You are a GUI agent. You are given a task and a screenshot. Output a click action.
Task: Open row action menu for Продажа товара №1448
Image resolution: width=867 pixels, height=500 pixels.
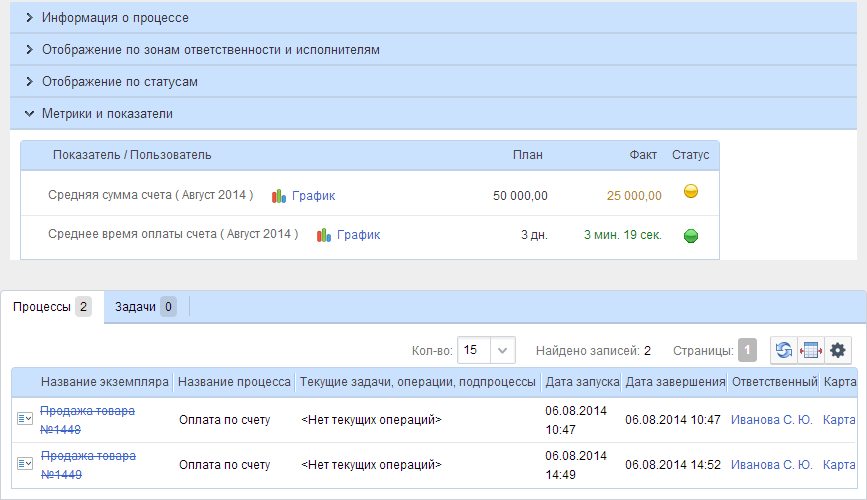pyautogui.click(x=25, y=418)
